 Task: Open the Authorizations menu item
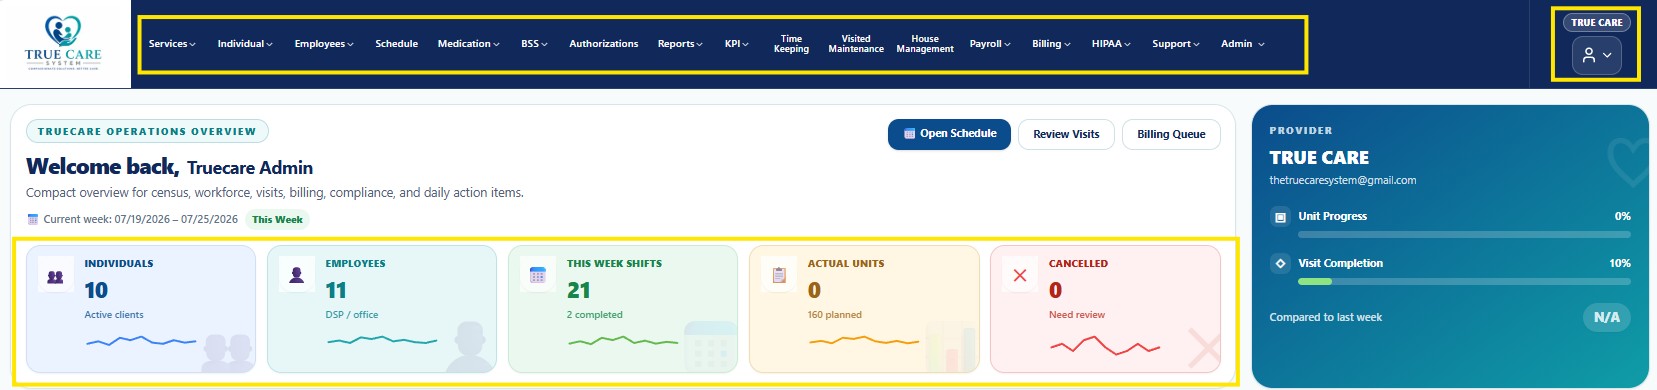coord(604,44)
